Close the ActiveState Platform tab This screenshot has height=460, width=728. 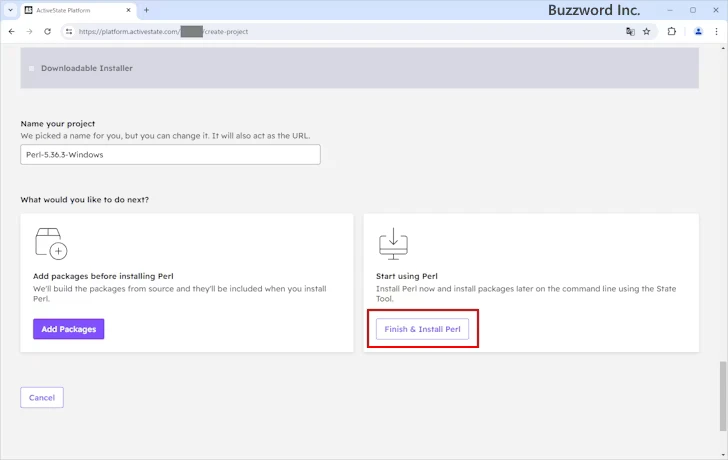[x=129, y=10]
